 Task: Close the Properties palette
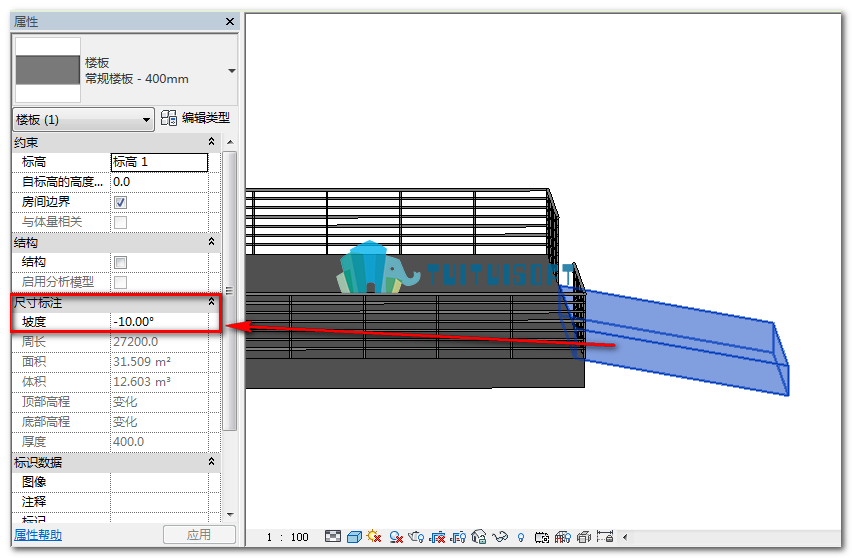pos(230,21)
